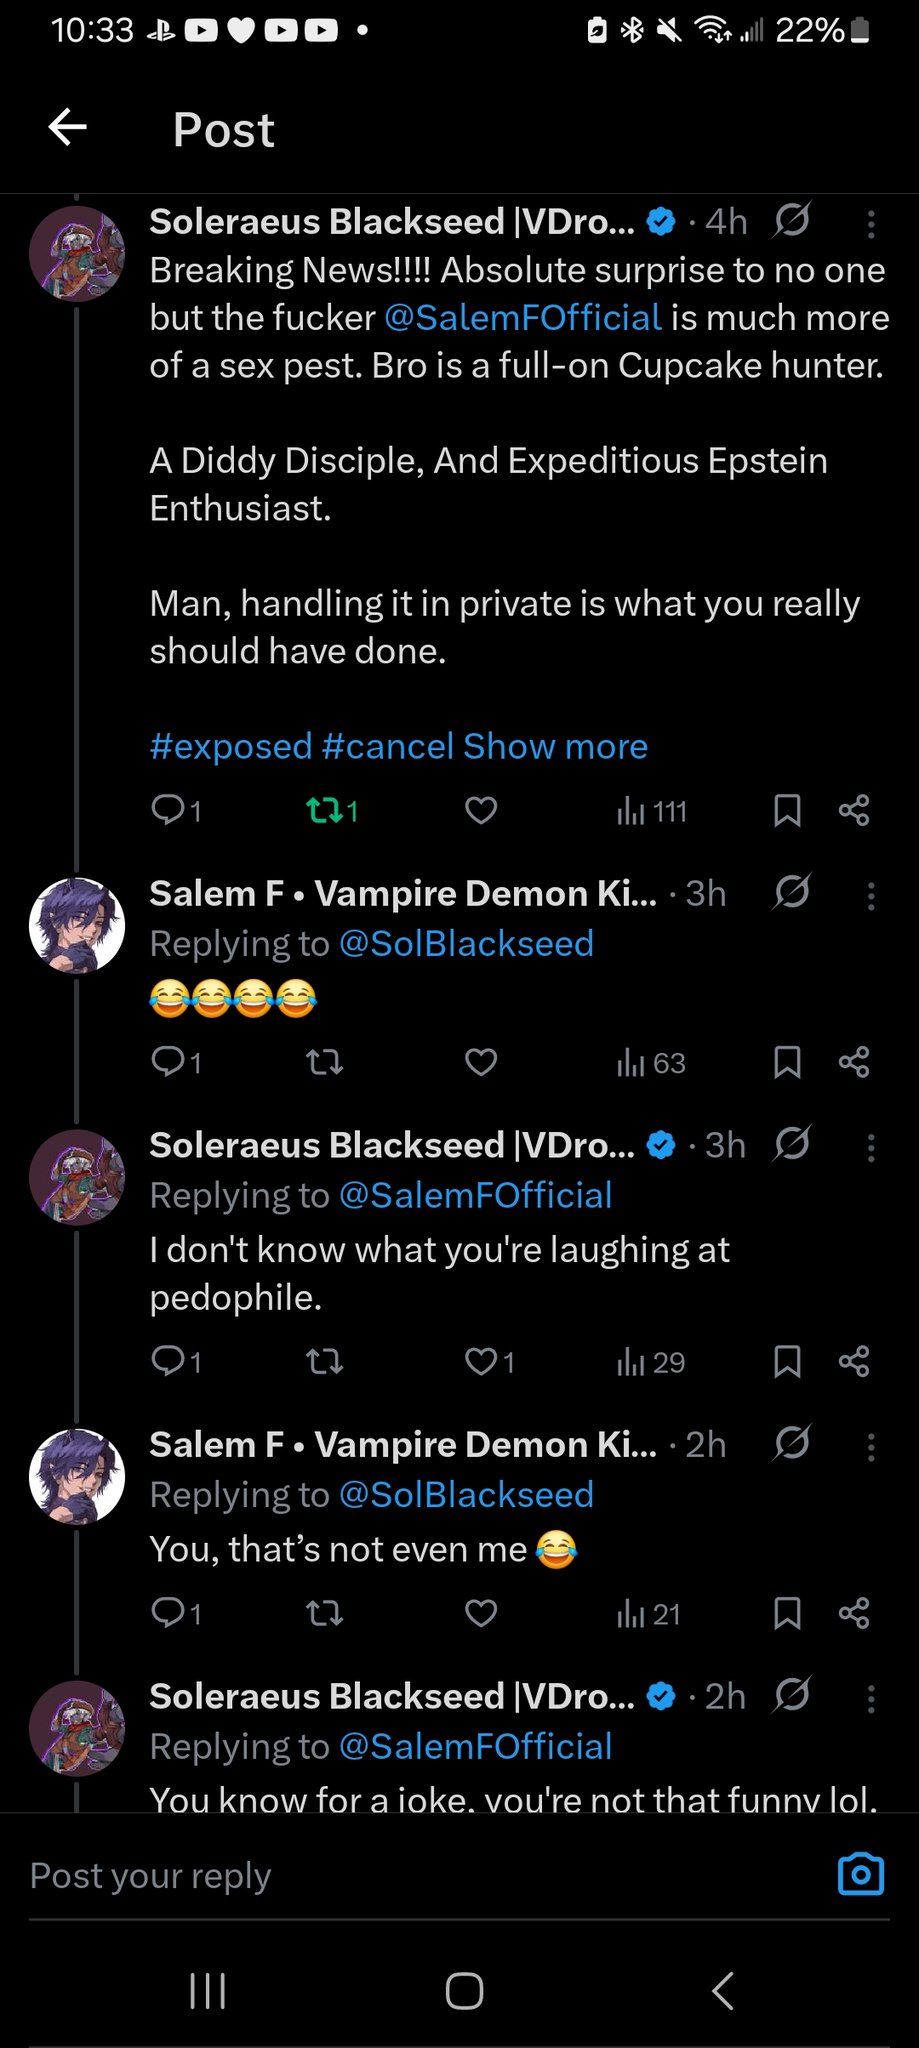Image resolution: width=919 pixels, height=2048 pixels.
Task: Like the Breaking News post
Action: tap(481, 811)
